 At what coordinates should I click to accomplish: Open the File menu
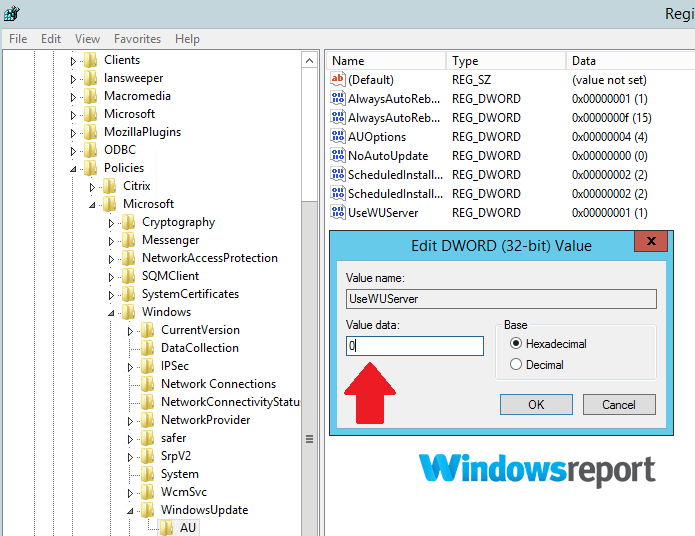(18, 39)
